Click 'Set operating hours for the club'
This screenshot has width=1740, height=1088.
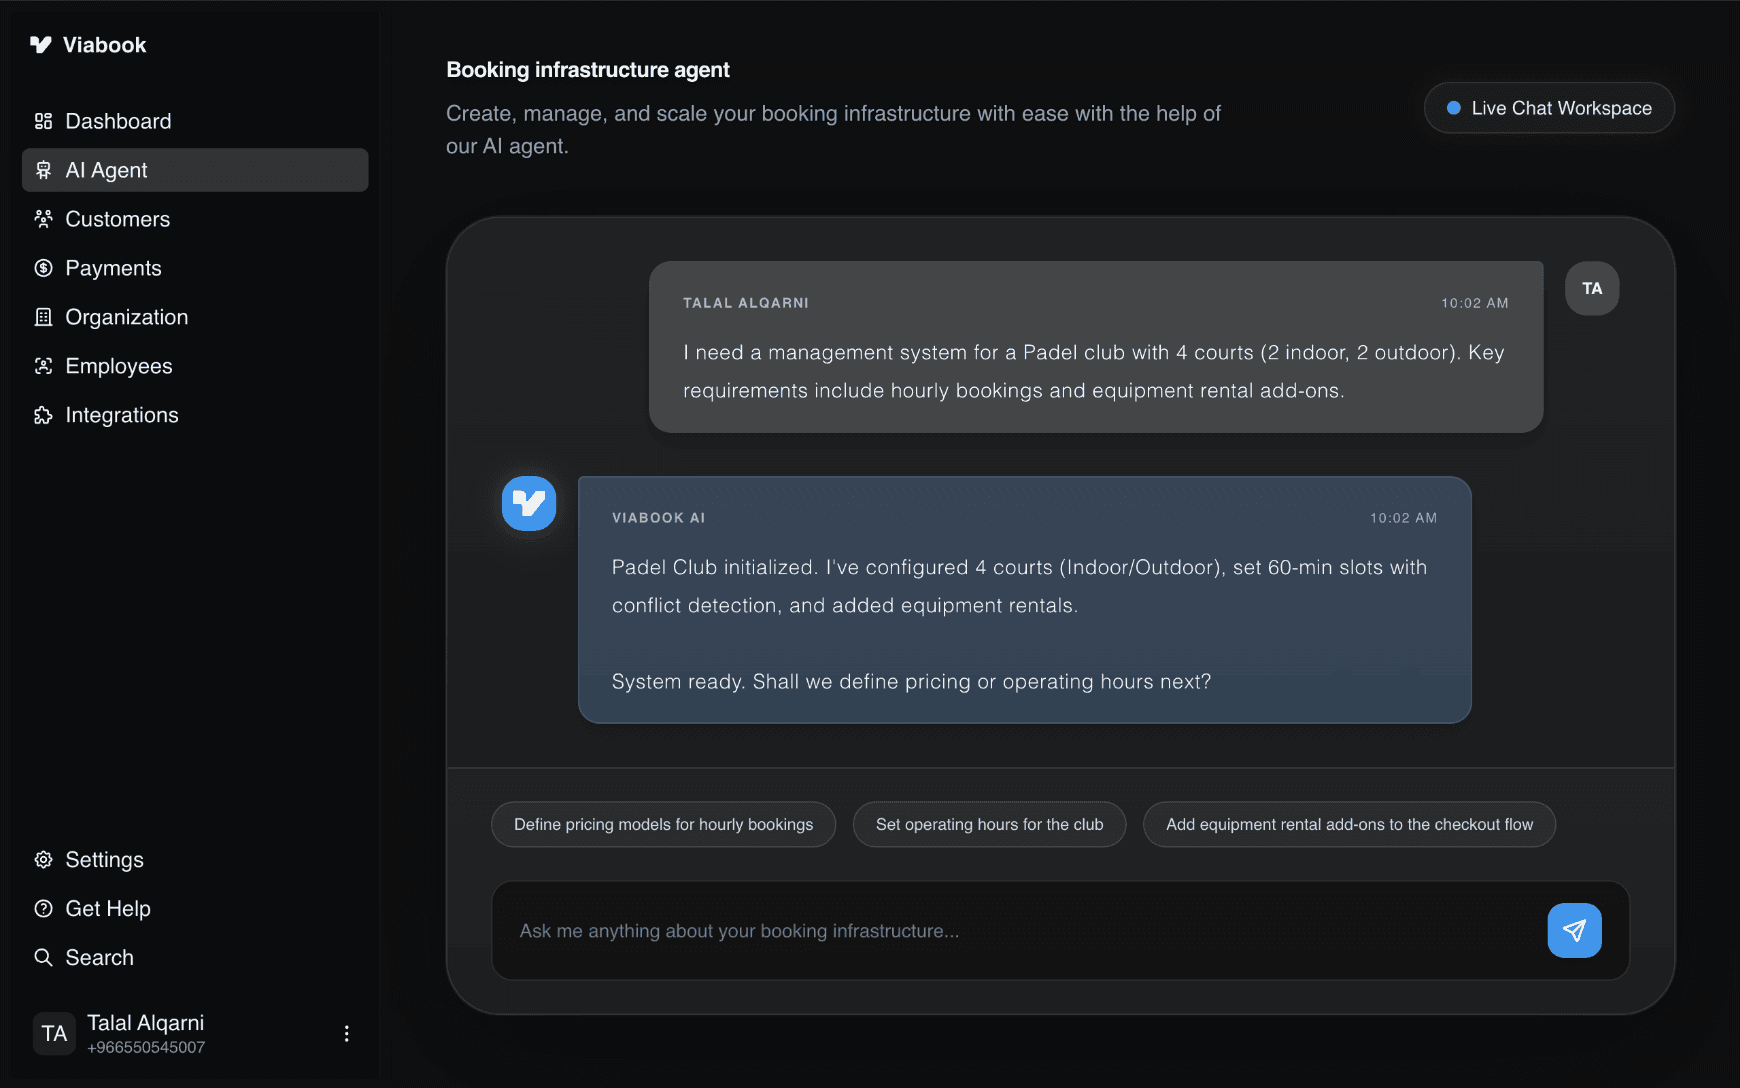988,824
